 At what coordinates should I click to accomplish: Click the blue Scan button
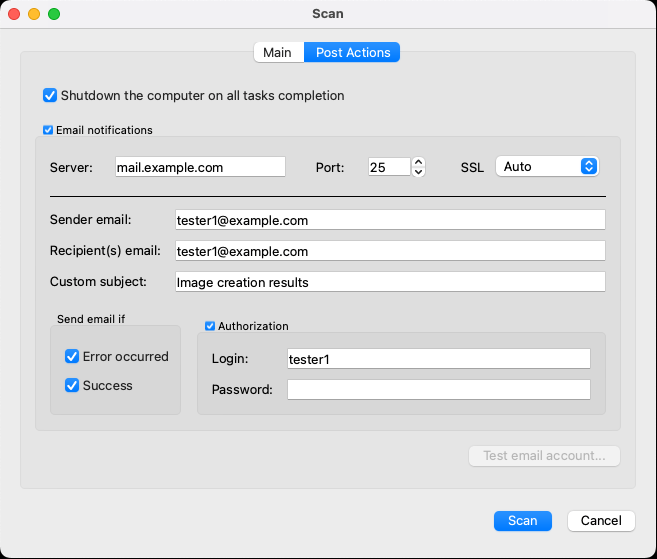pyautogui.click(x=522, y=521)
